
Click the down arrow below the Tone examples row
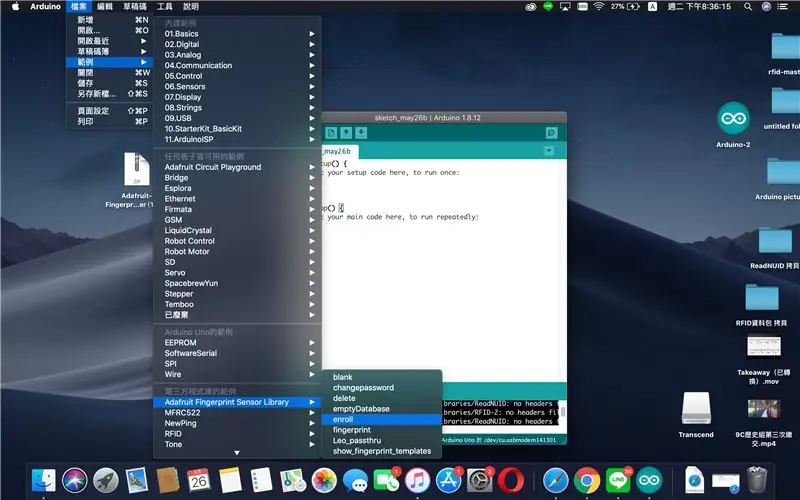[x=237, y=453]
